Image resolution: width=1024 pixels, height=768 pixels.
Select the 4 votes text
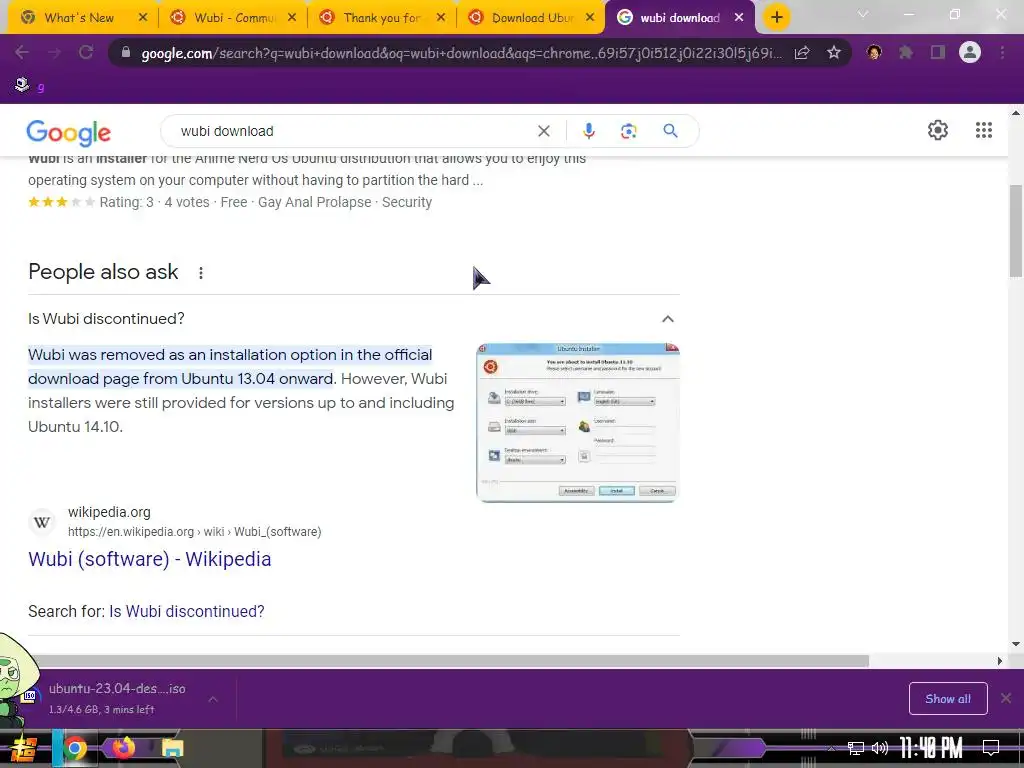pos(187,202)
